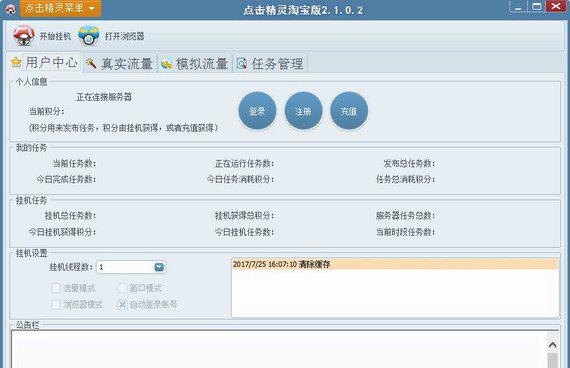This screenshot has width=570, height=368.
Task: Click the 发布总任务数 label
Action: tap(409, 164)
